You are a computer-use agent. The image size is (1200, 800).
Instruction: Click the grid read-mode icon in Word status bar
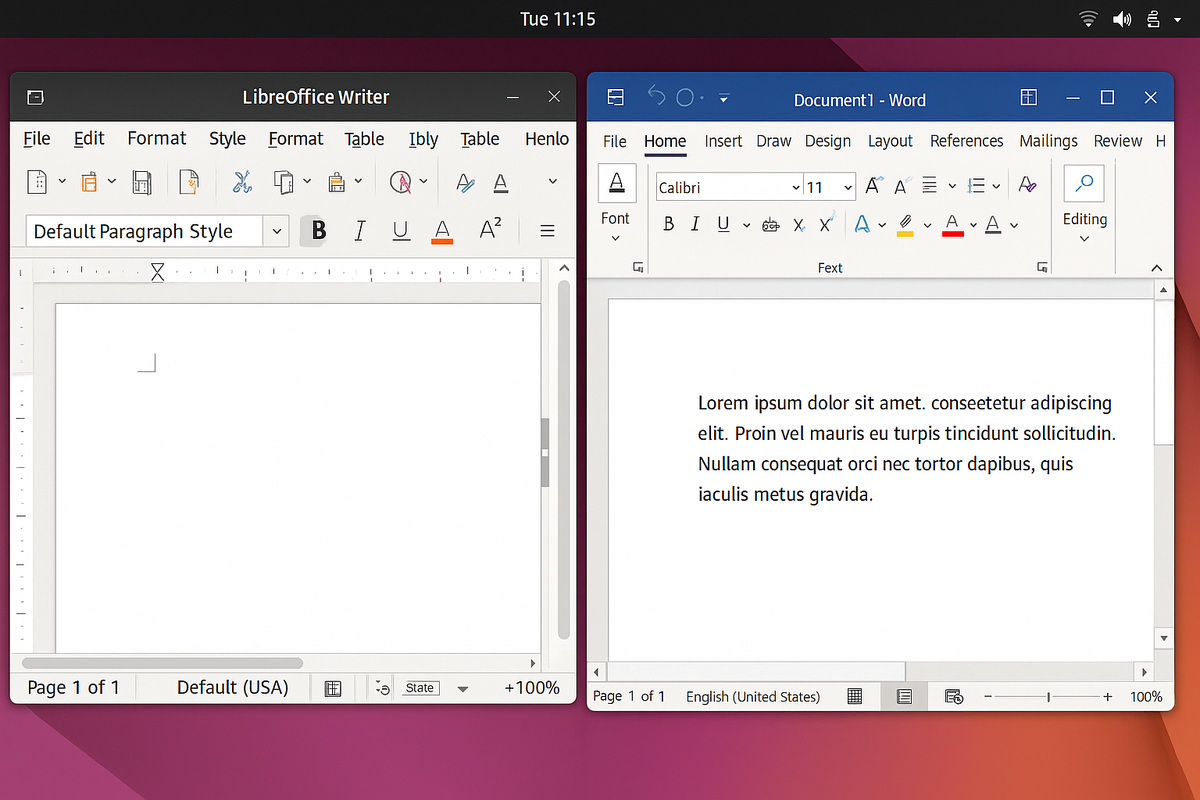[x=855, y=696]
